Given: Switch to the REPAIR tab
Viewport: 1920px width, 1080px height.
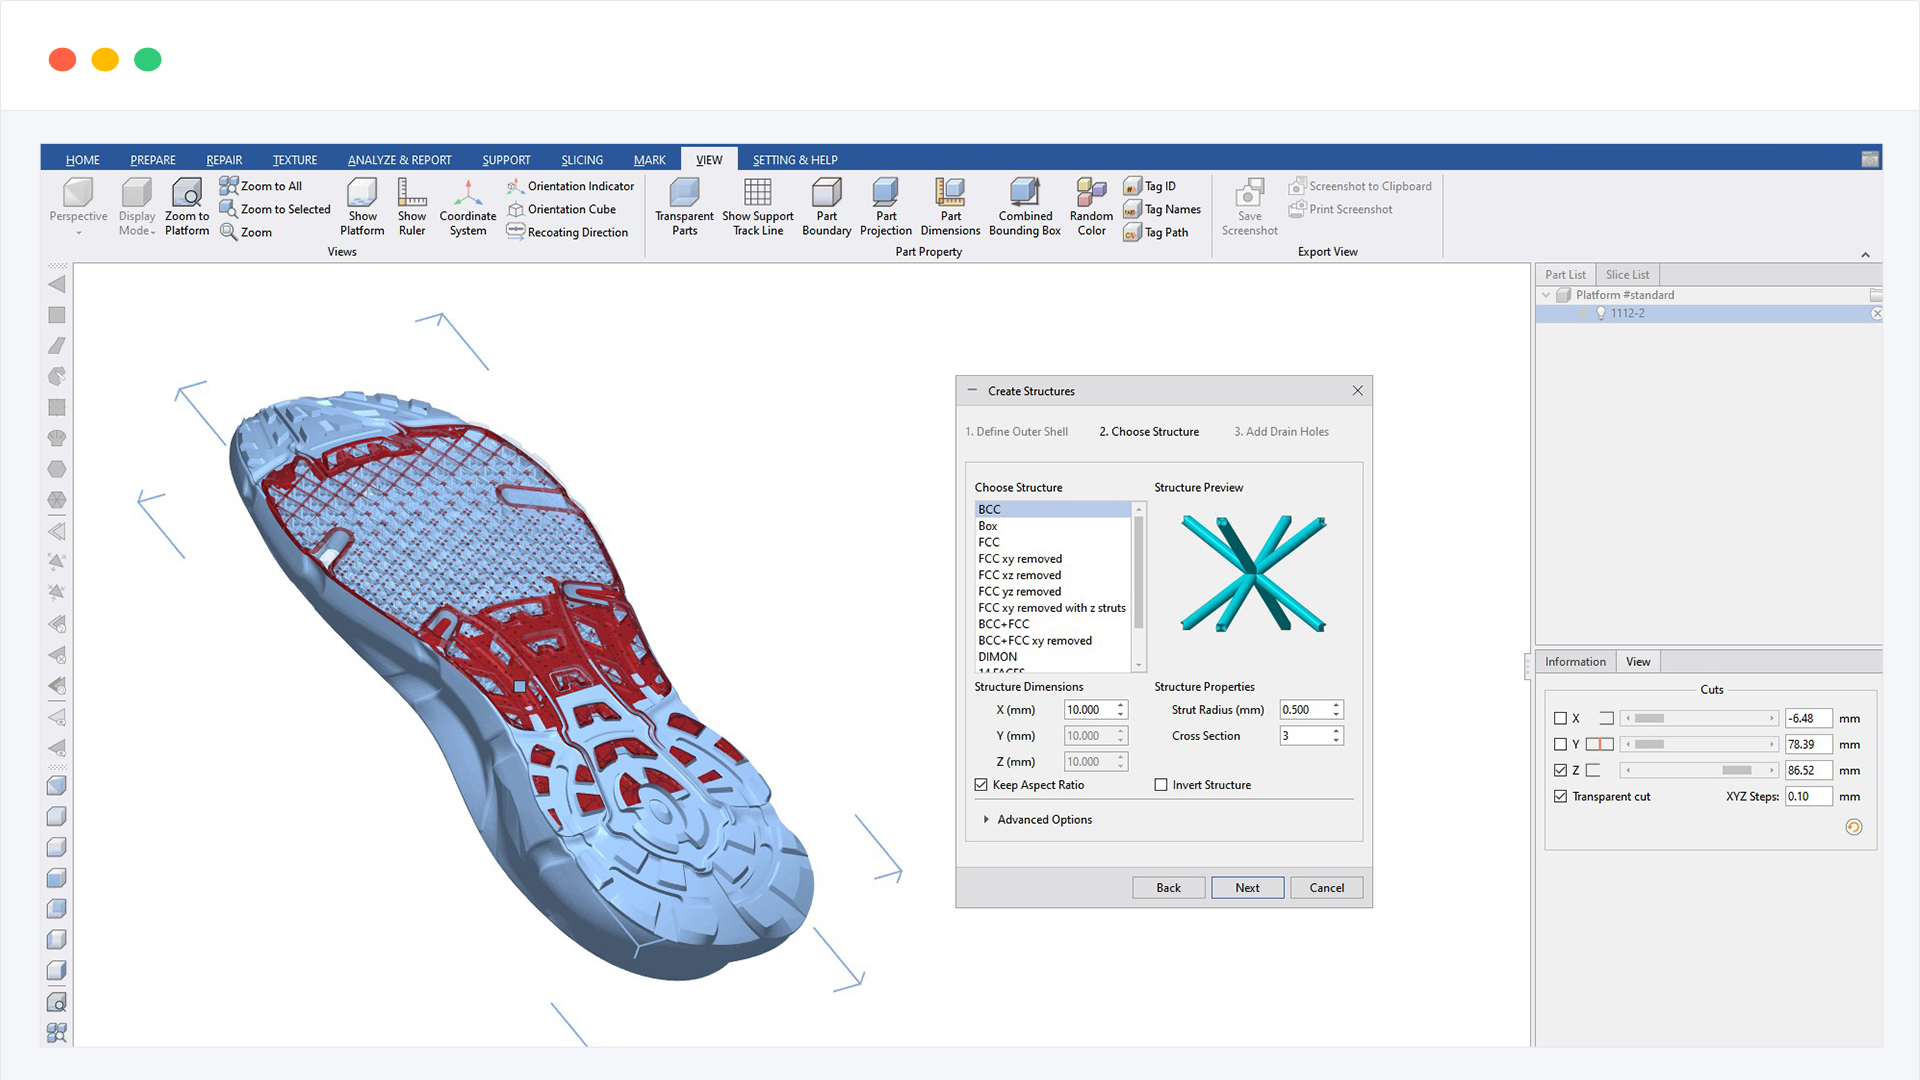Looking at the screenshot, I should pos(224,160).
